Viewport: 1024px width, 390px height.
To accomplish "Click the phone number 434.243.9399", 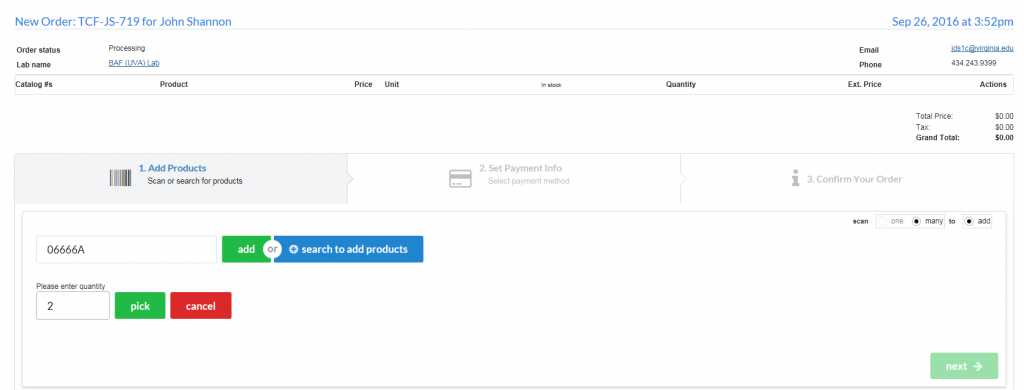I will (973, 63).
